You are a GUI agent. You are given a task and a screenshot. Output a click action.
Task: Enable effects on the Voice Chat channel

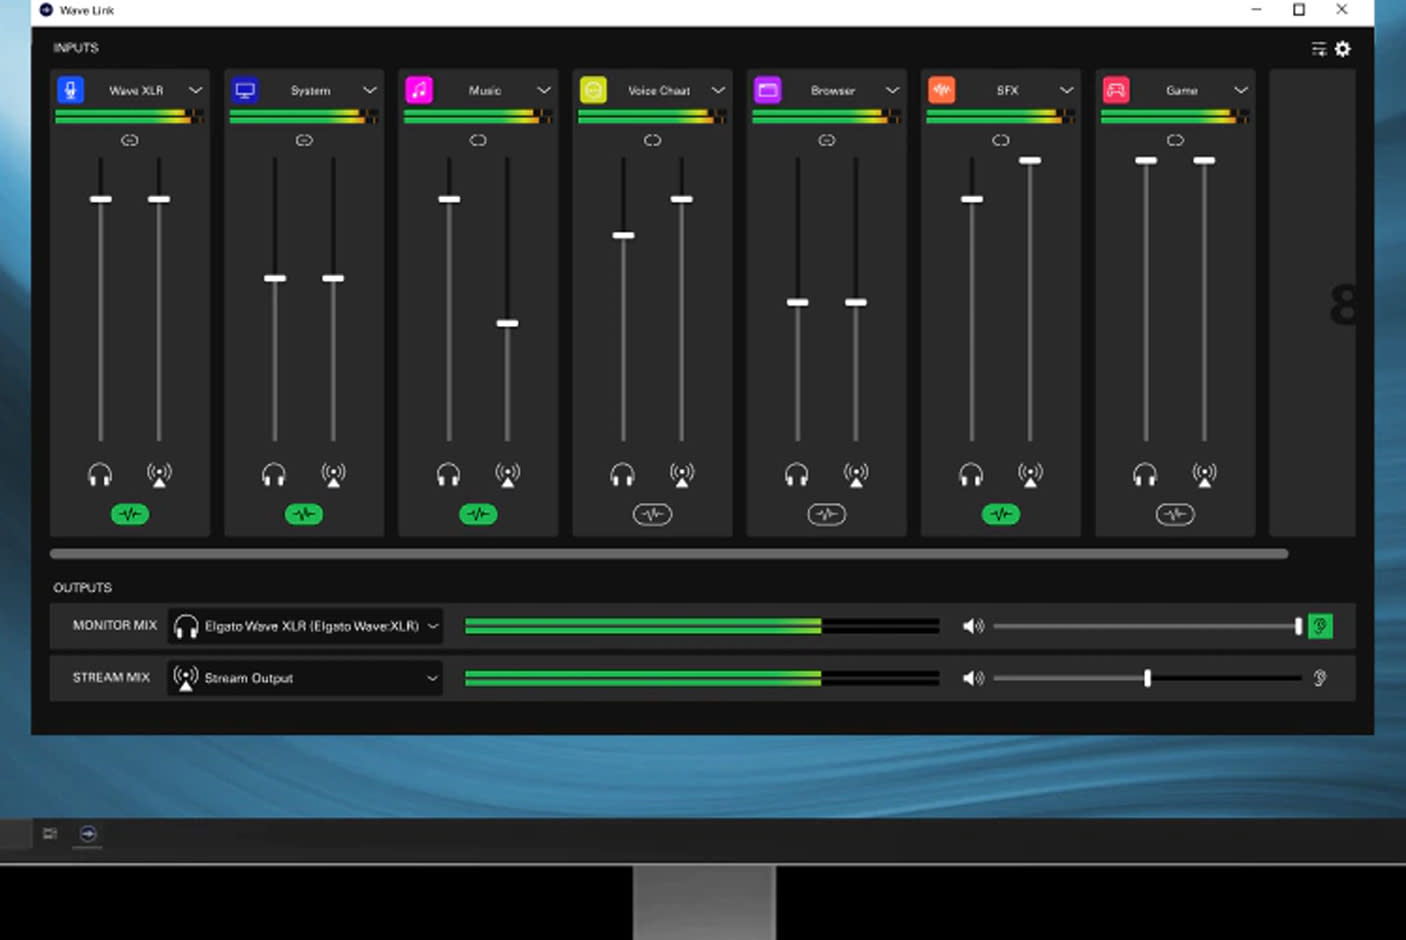(652, 515)
